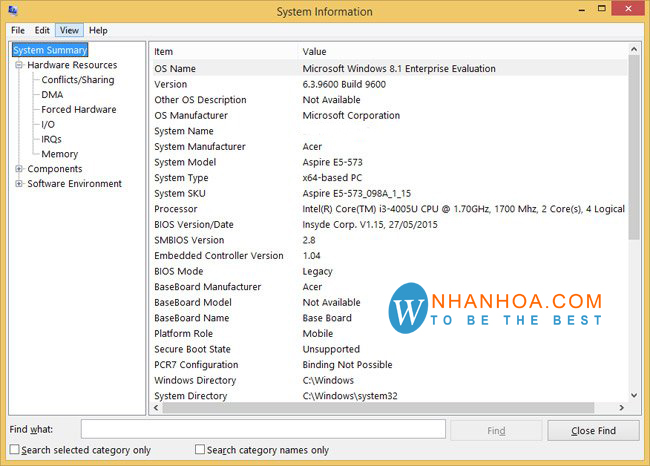Click the Microsoft Corporation value
Image resolution: width=650 pixels, height=466 pixels.
pos(351,115)
